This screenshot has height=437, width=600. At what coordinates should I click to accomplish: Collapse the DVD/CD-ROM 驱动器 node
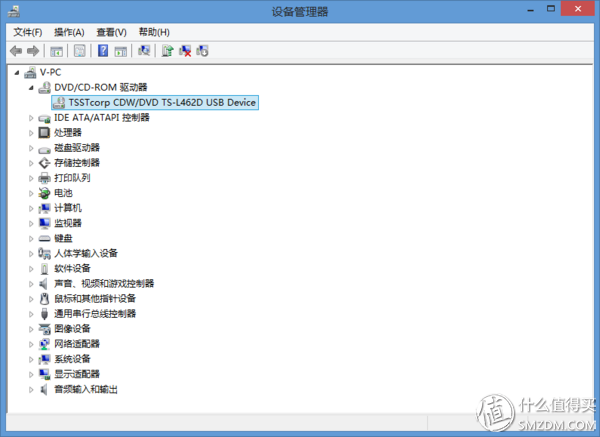(31, 88)
